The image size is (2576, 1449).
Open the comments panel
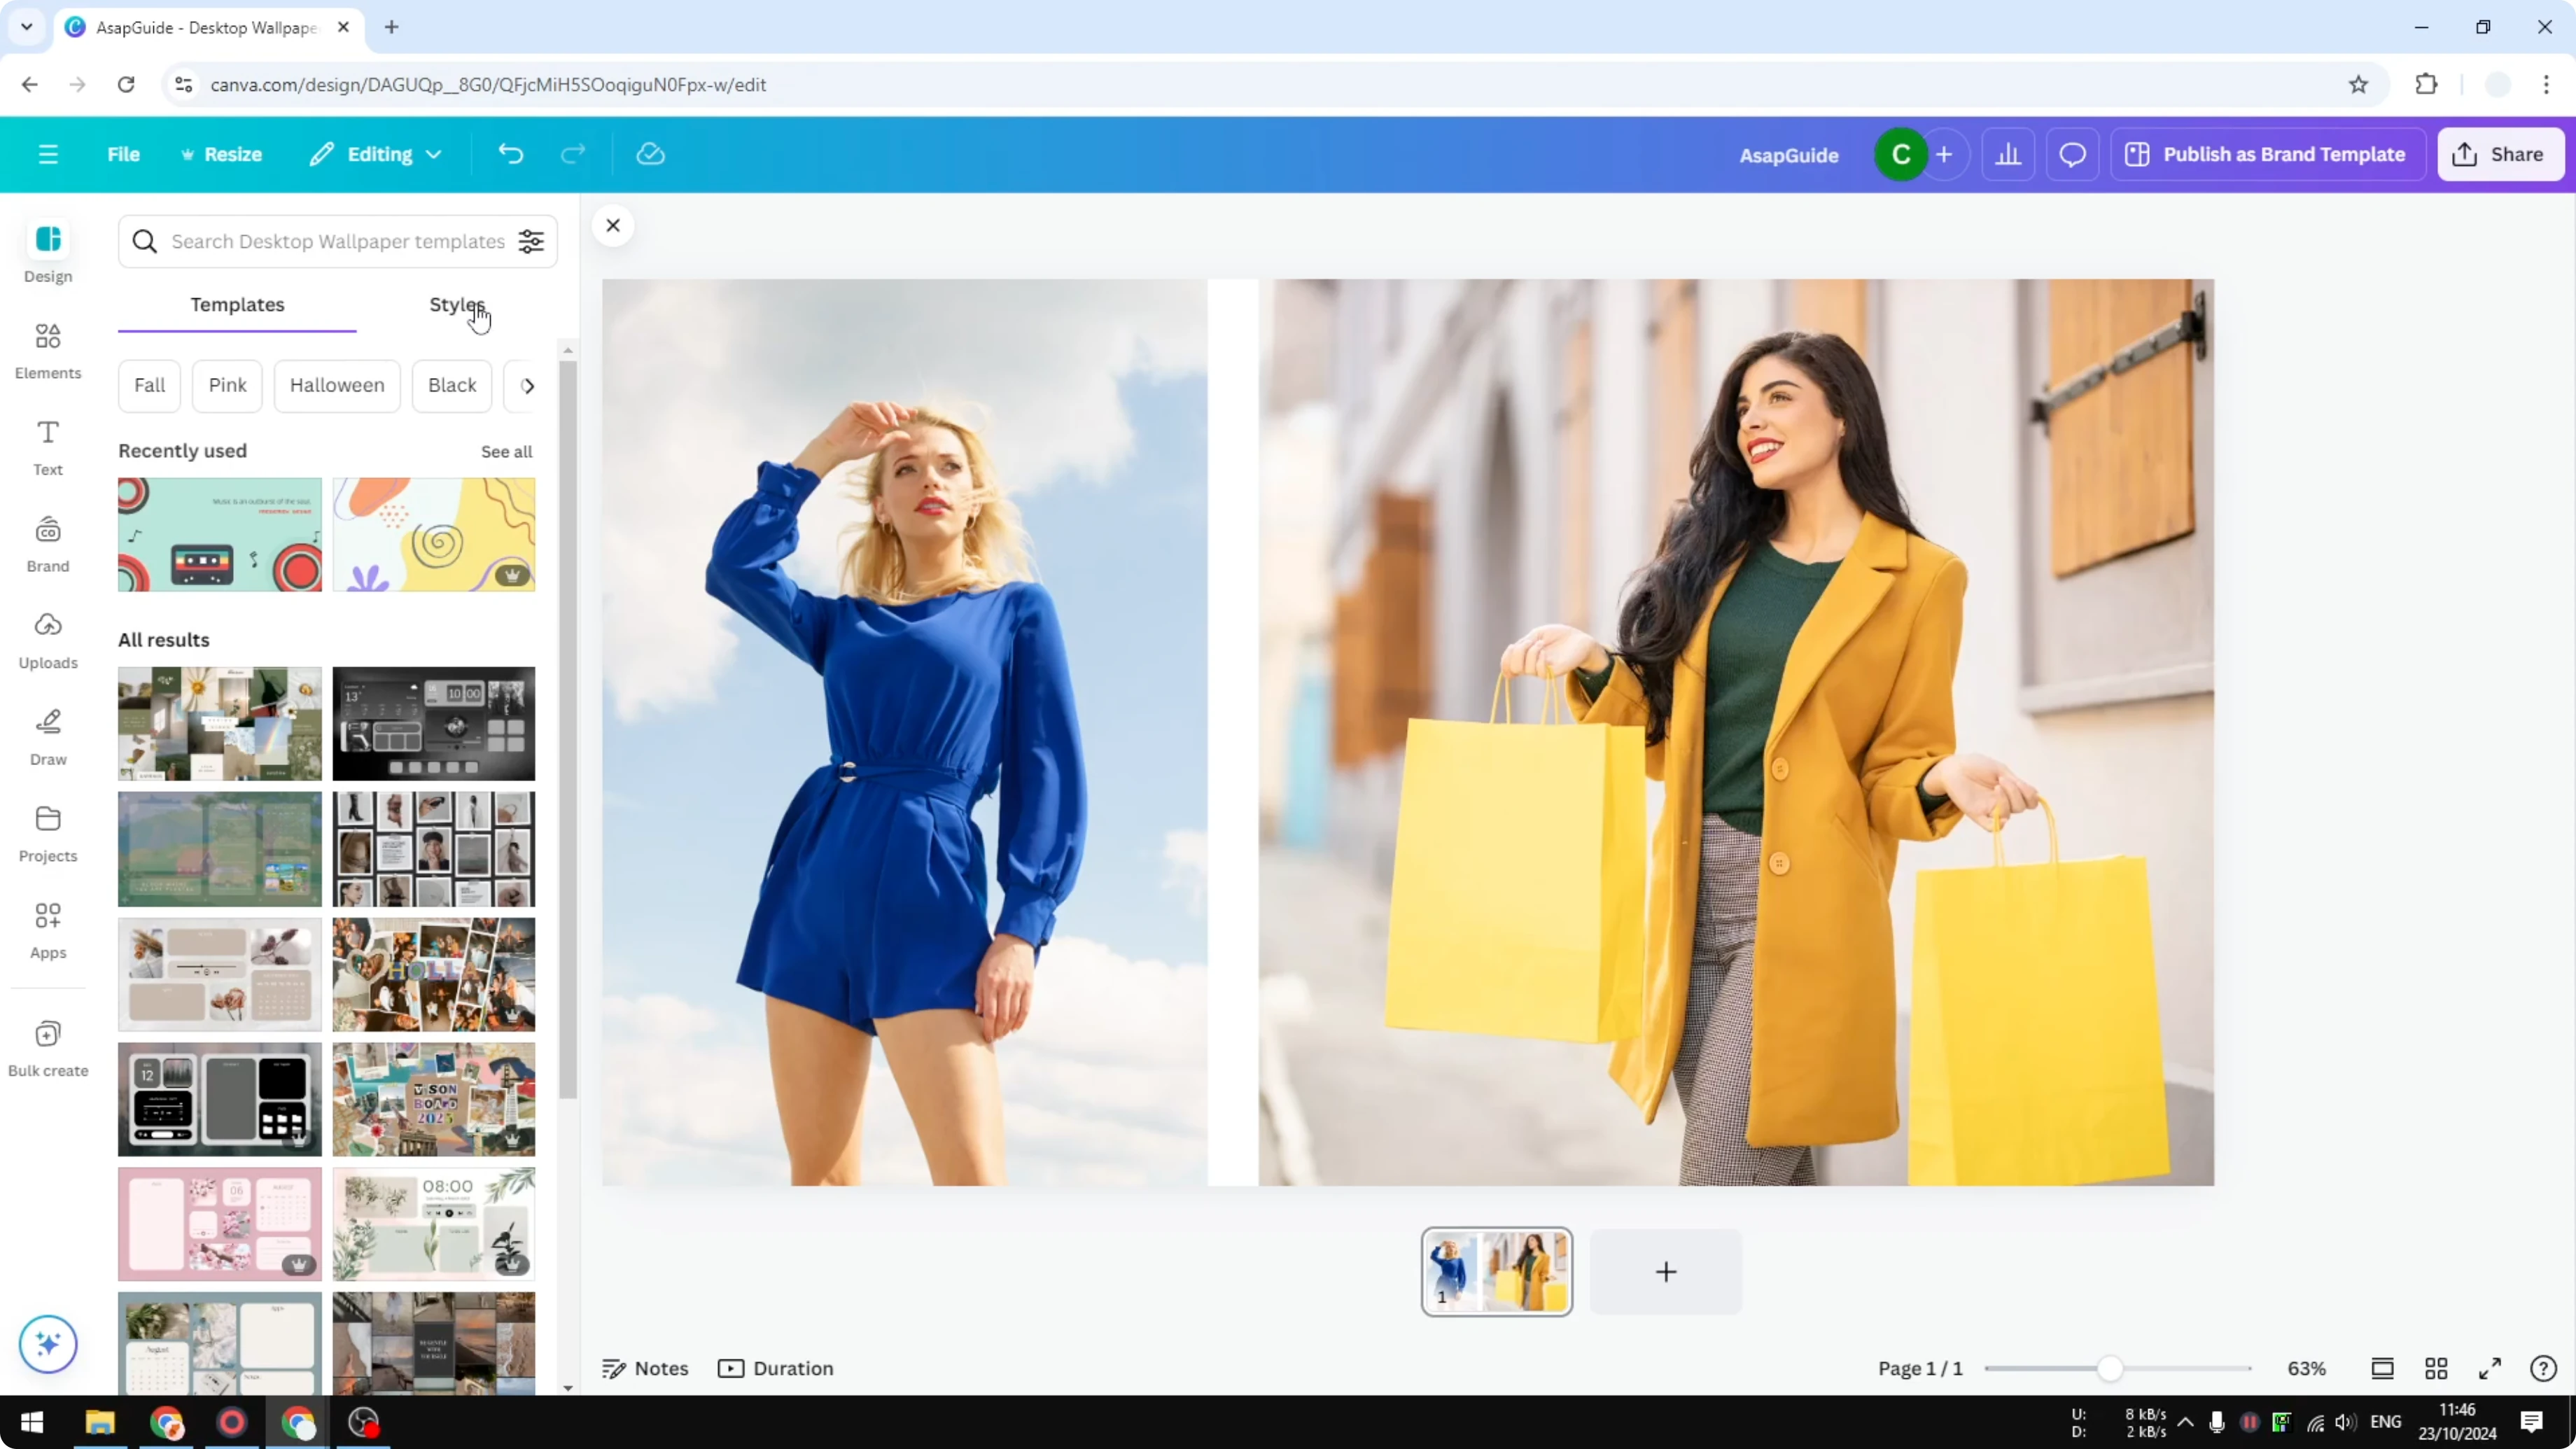click(x=2072, y=153)
